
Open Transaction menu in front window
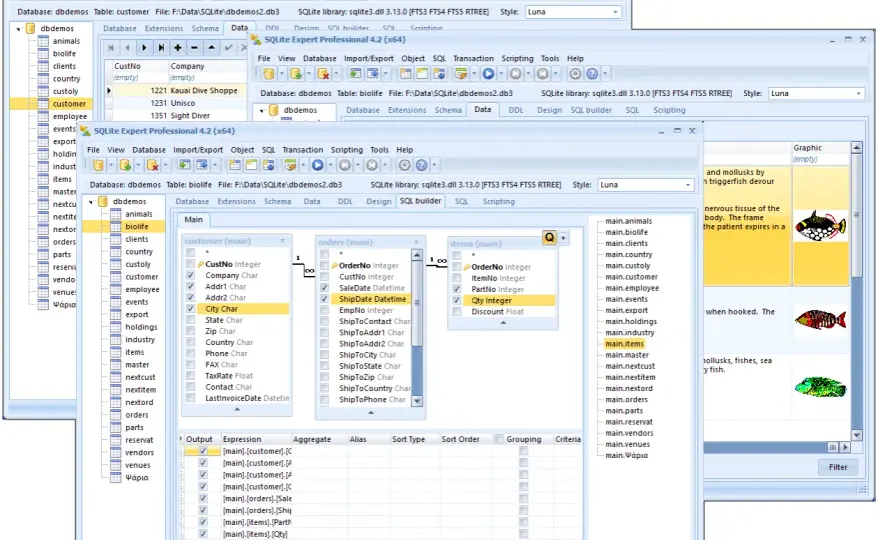tap(303, 150)
